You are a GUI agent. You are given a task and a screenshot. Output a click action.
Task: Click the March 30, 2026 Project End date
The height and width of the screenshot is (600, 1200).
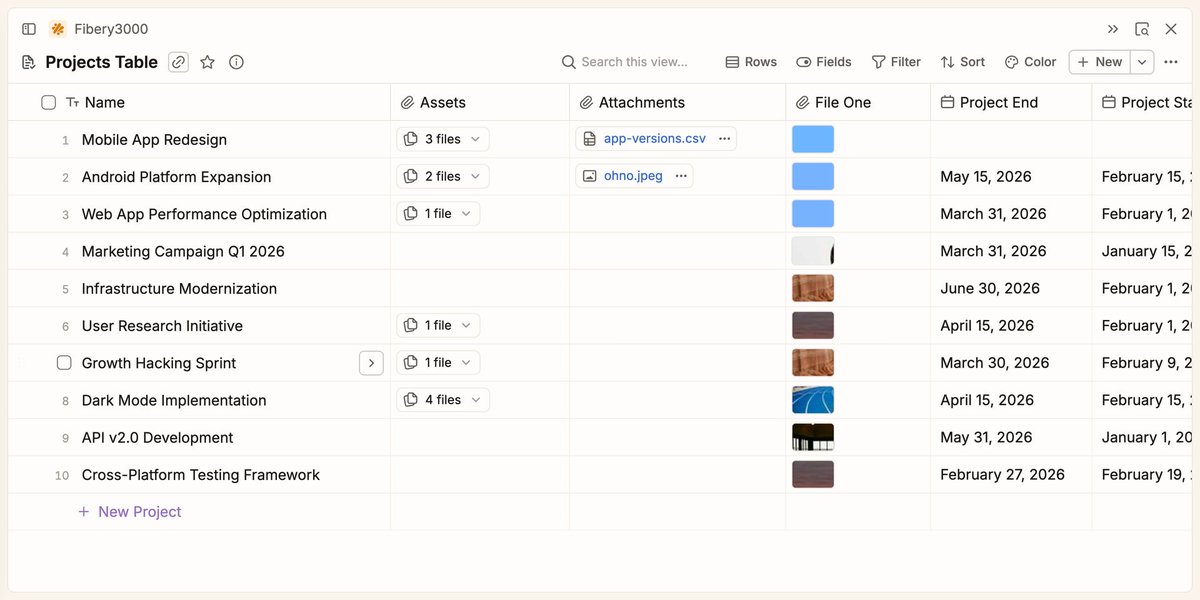point(995,363)
